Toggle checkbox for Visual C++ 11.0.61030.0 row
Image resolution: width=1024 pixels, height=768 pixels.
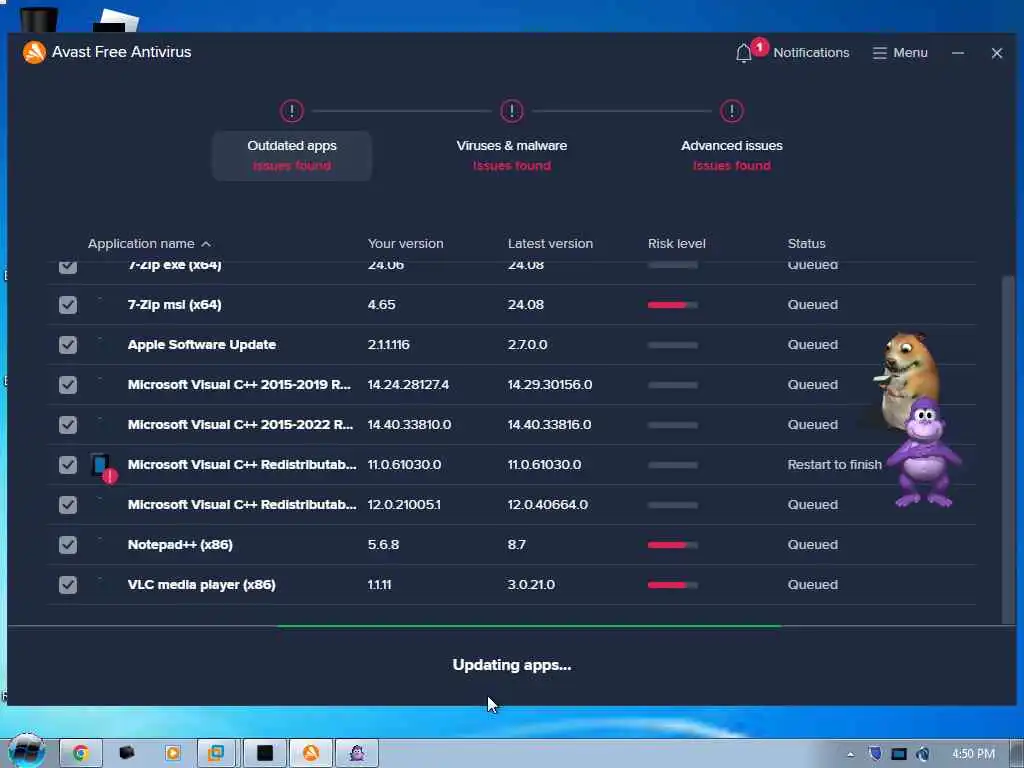[x=68, y=465]
